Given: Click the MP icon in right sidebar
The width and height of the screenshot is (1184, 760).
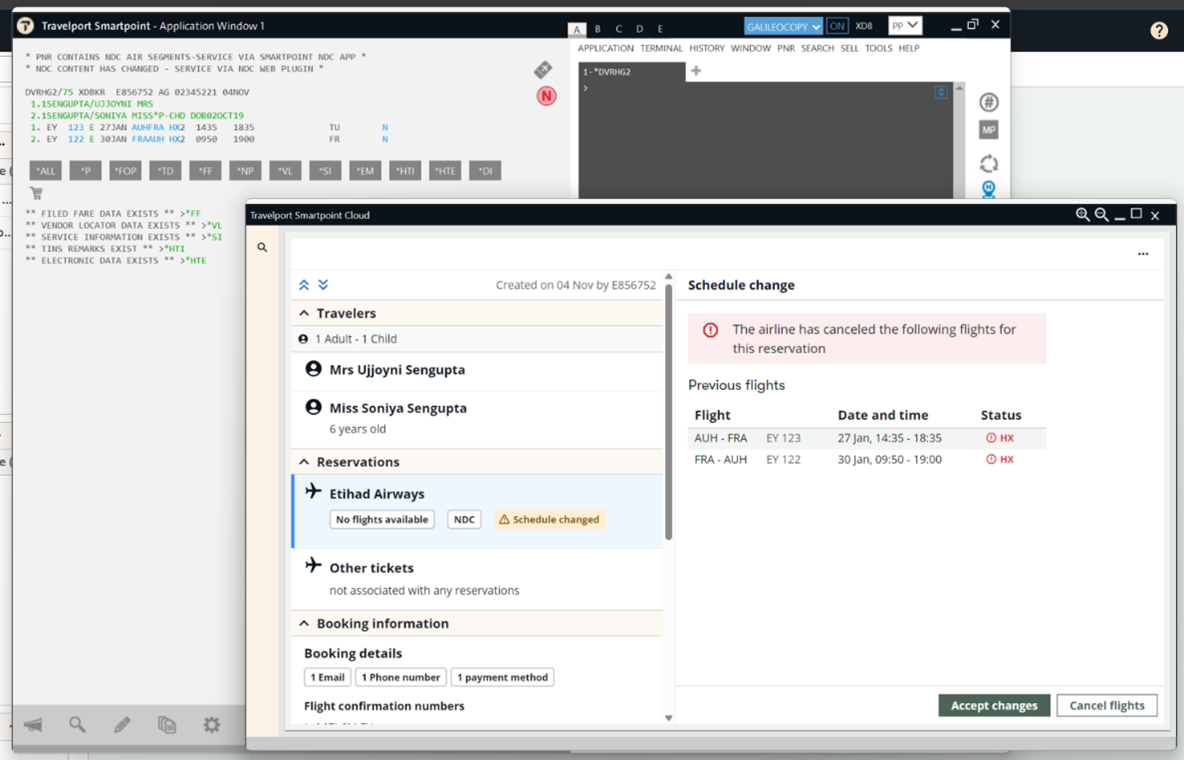Looking at the screenshot, I should [x=988, y=131].
